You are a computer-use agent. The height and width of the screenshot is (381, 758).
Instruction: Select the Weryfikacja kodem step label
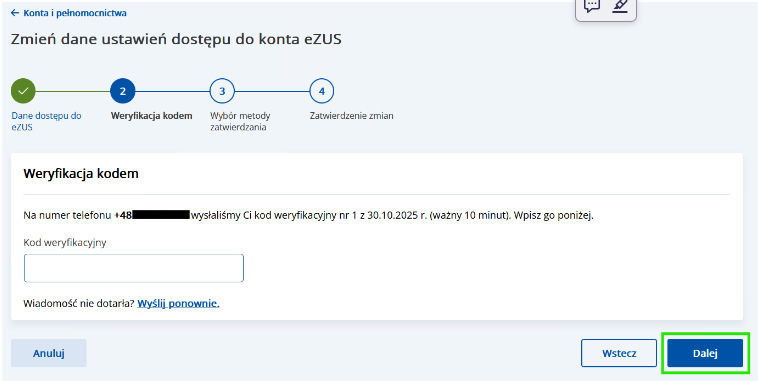pos(151,116)
